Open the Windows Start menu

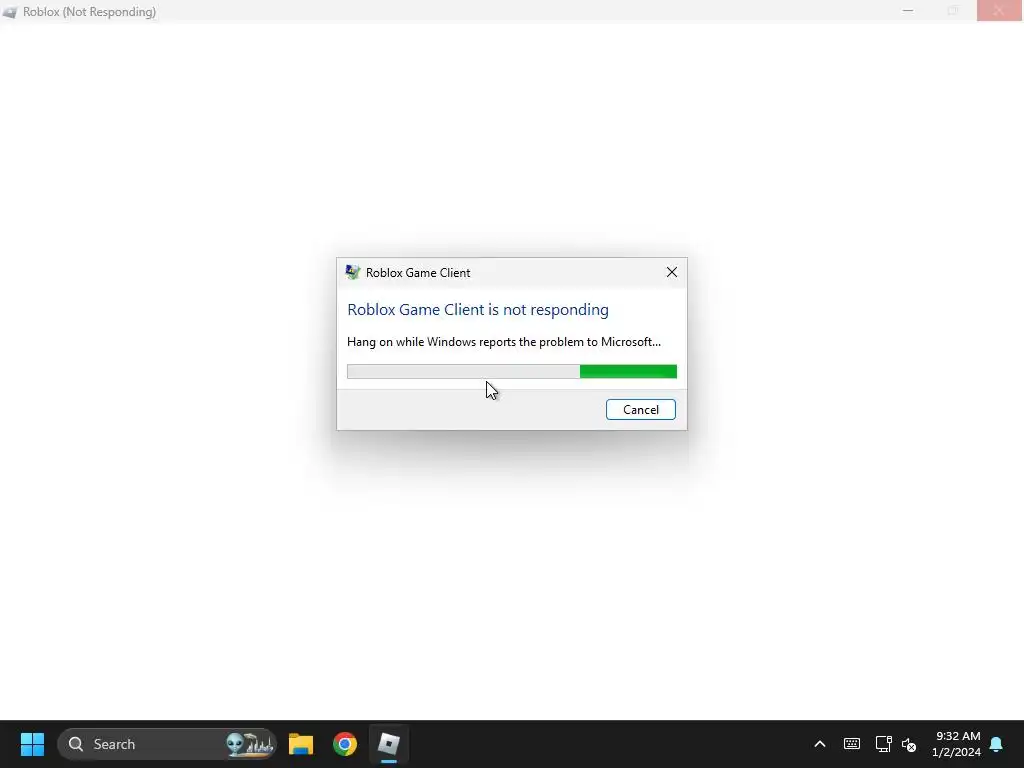[x=32, y=744]
